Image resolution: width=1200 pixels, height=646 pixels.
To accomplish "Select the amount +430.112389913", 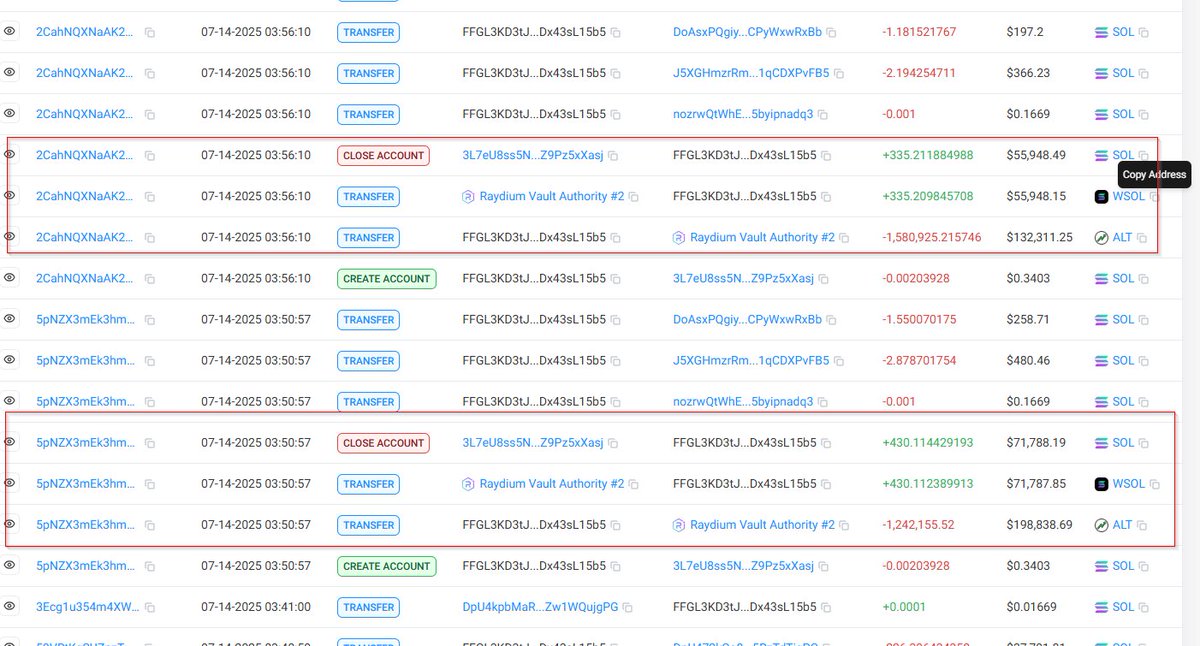I will click(927, 483).
